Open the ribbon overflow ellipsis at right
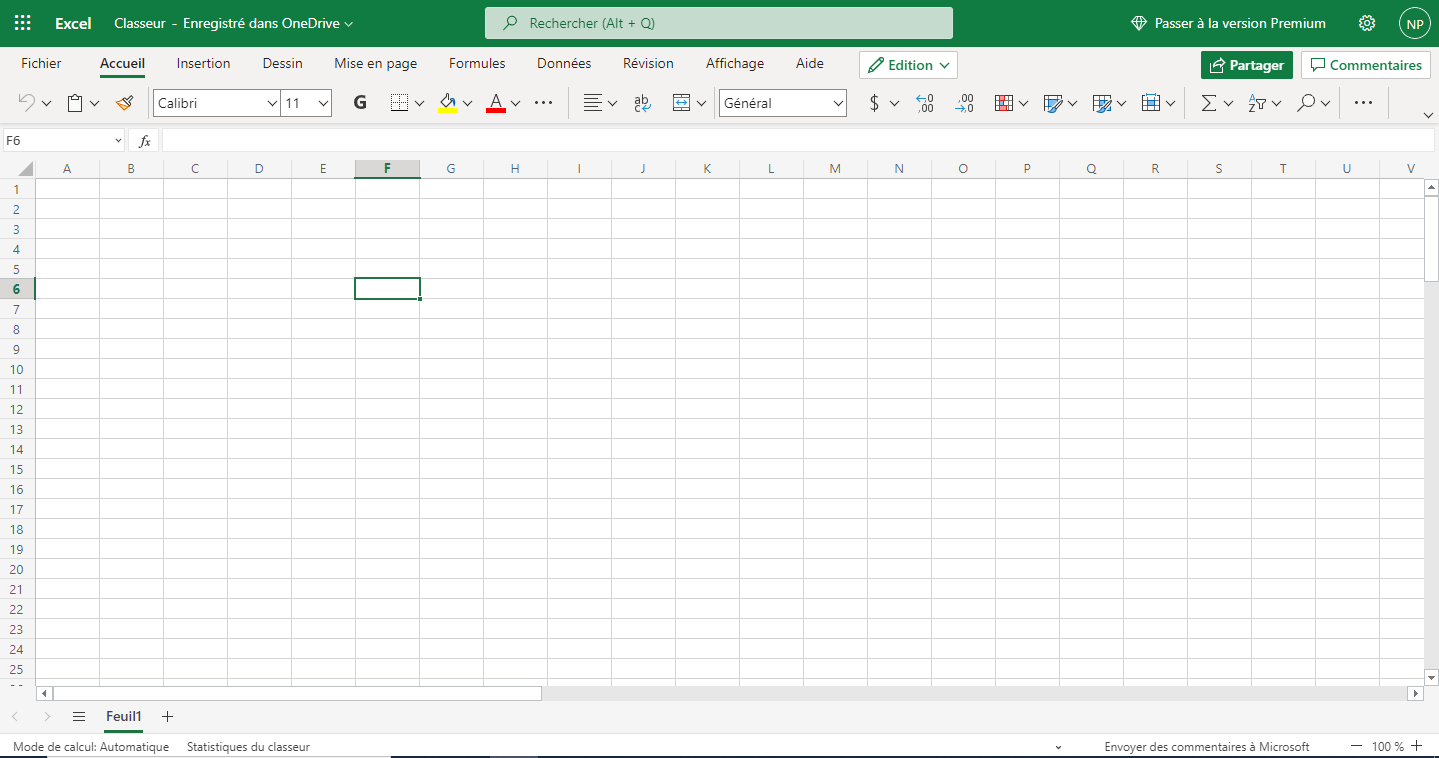Viewport: 1439px width, 758px height. click(x=1363, y=103)
